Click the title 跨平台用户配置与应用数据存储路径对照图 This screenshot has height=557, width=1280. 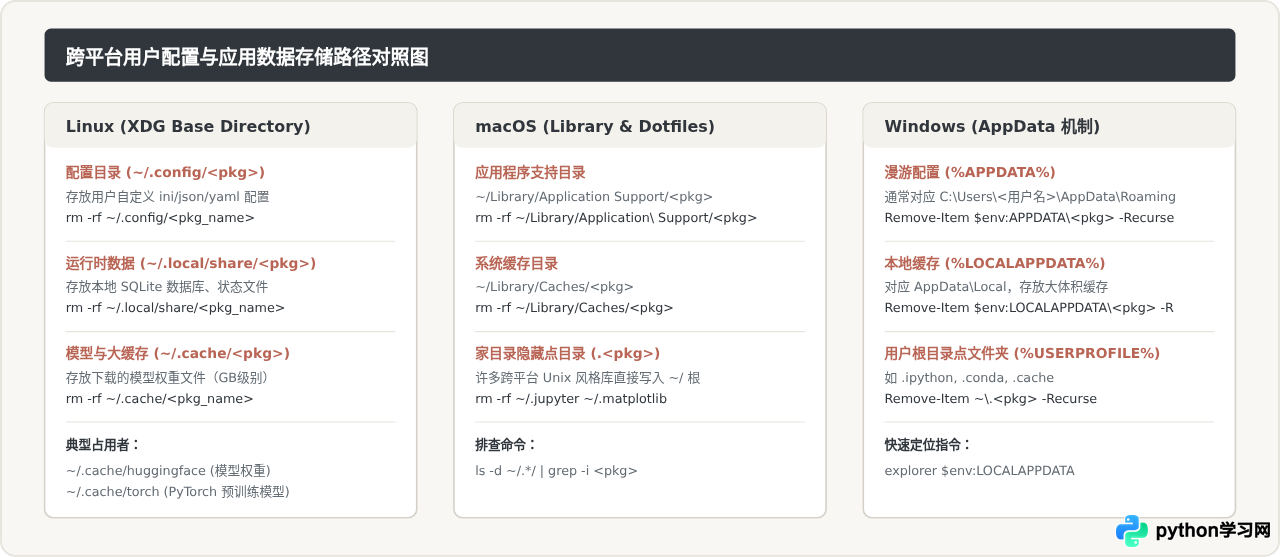pyautogui.click(x=247, y=57)
